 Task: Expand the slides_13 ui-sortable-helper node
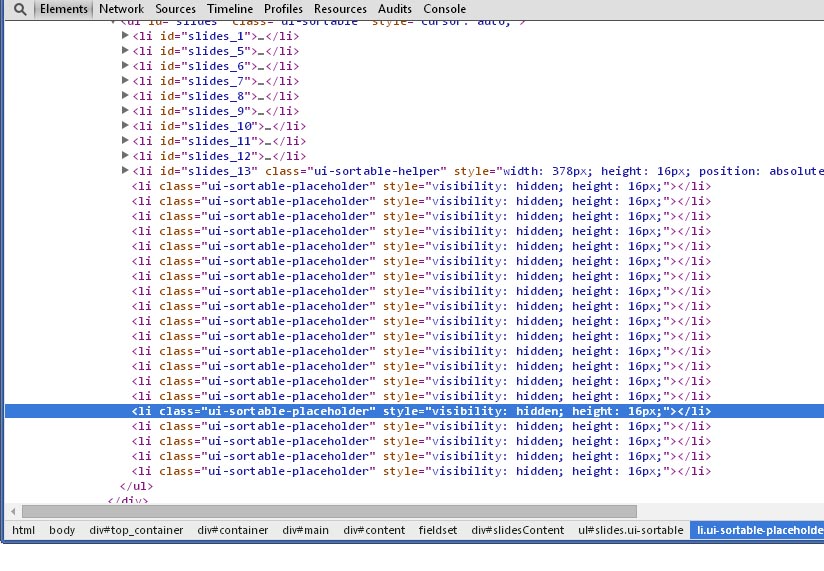pos(125,171)
